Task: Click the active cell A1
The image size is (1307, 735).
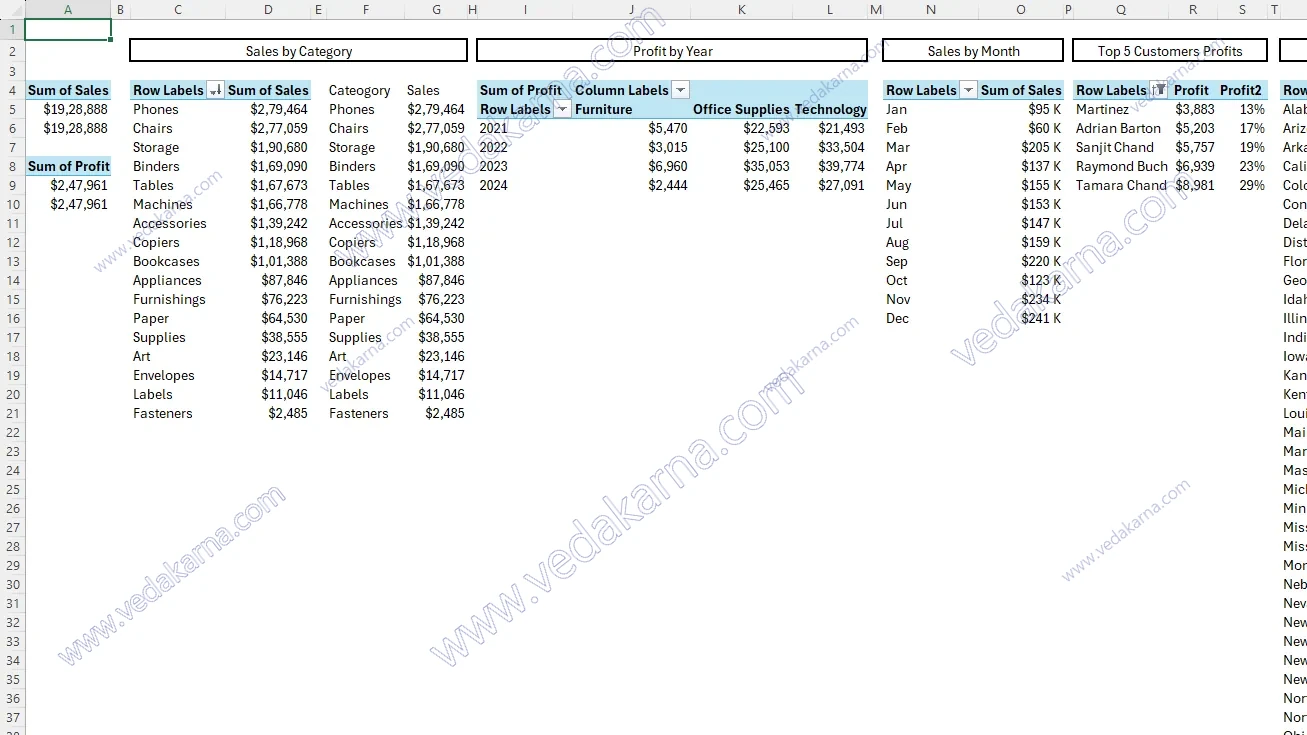Action: pos(68,30)
